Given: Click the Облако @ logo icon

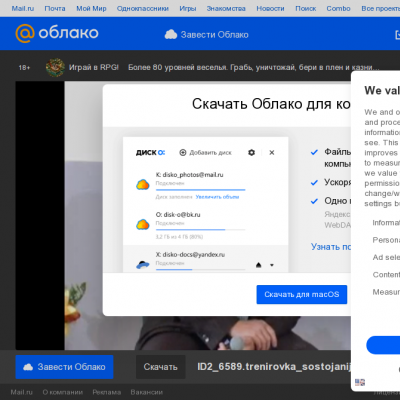Looking at the screenshot, I should (x=25, y=33).
